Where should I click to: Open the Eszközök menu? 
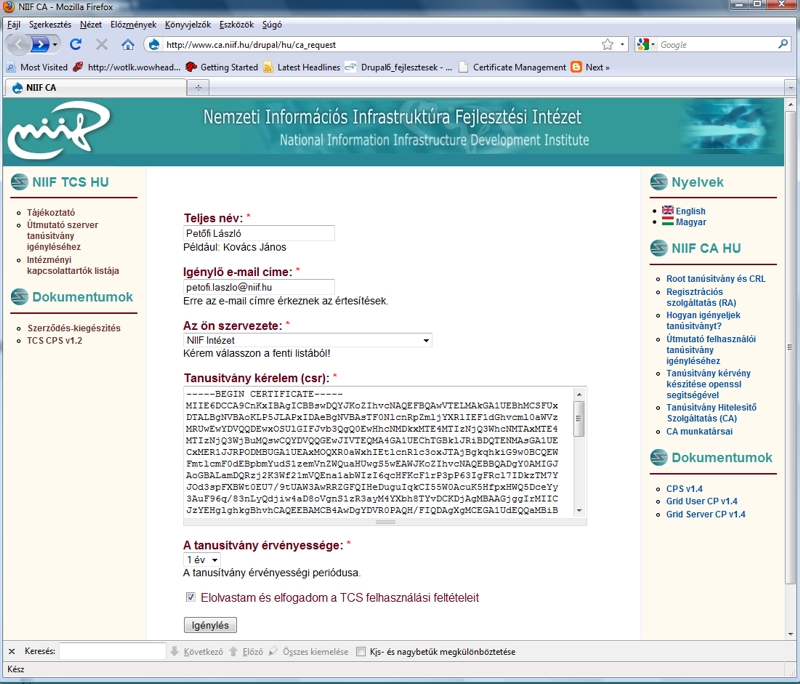pyautogui.click(x=236, y=24)
